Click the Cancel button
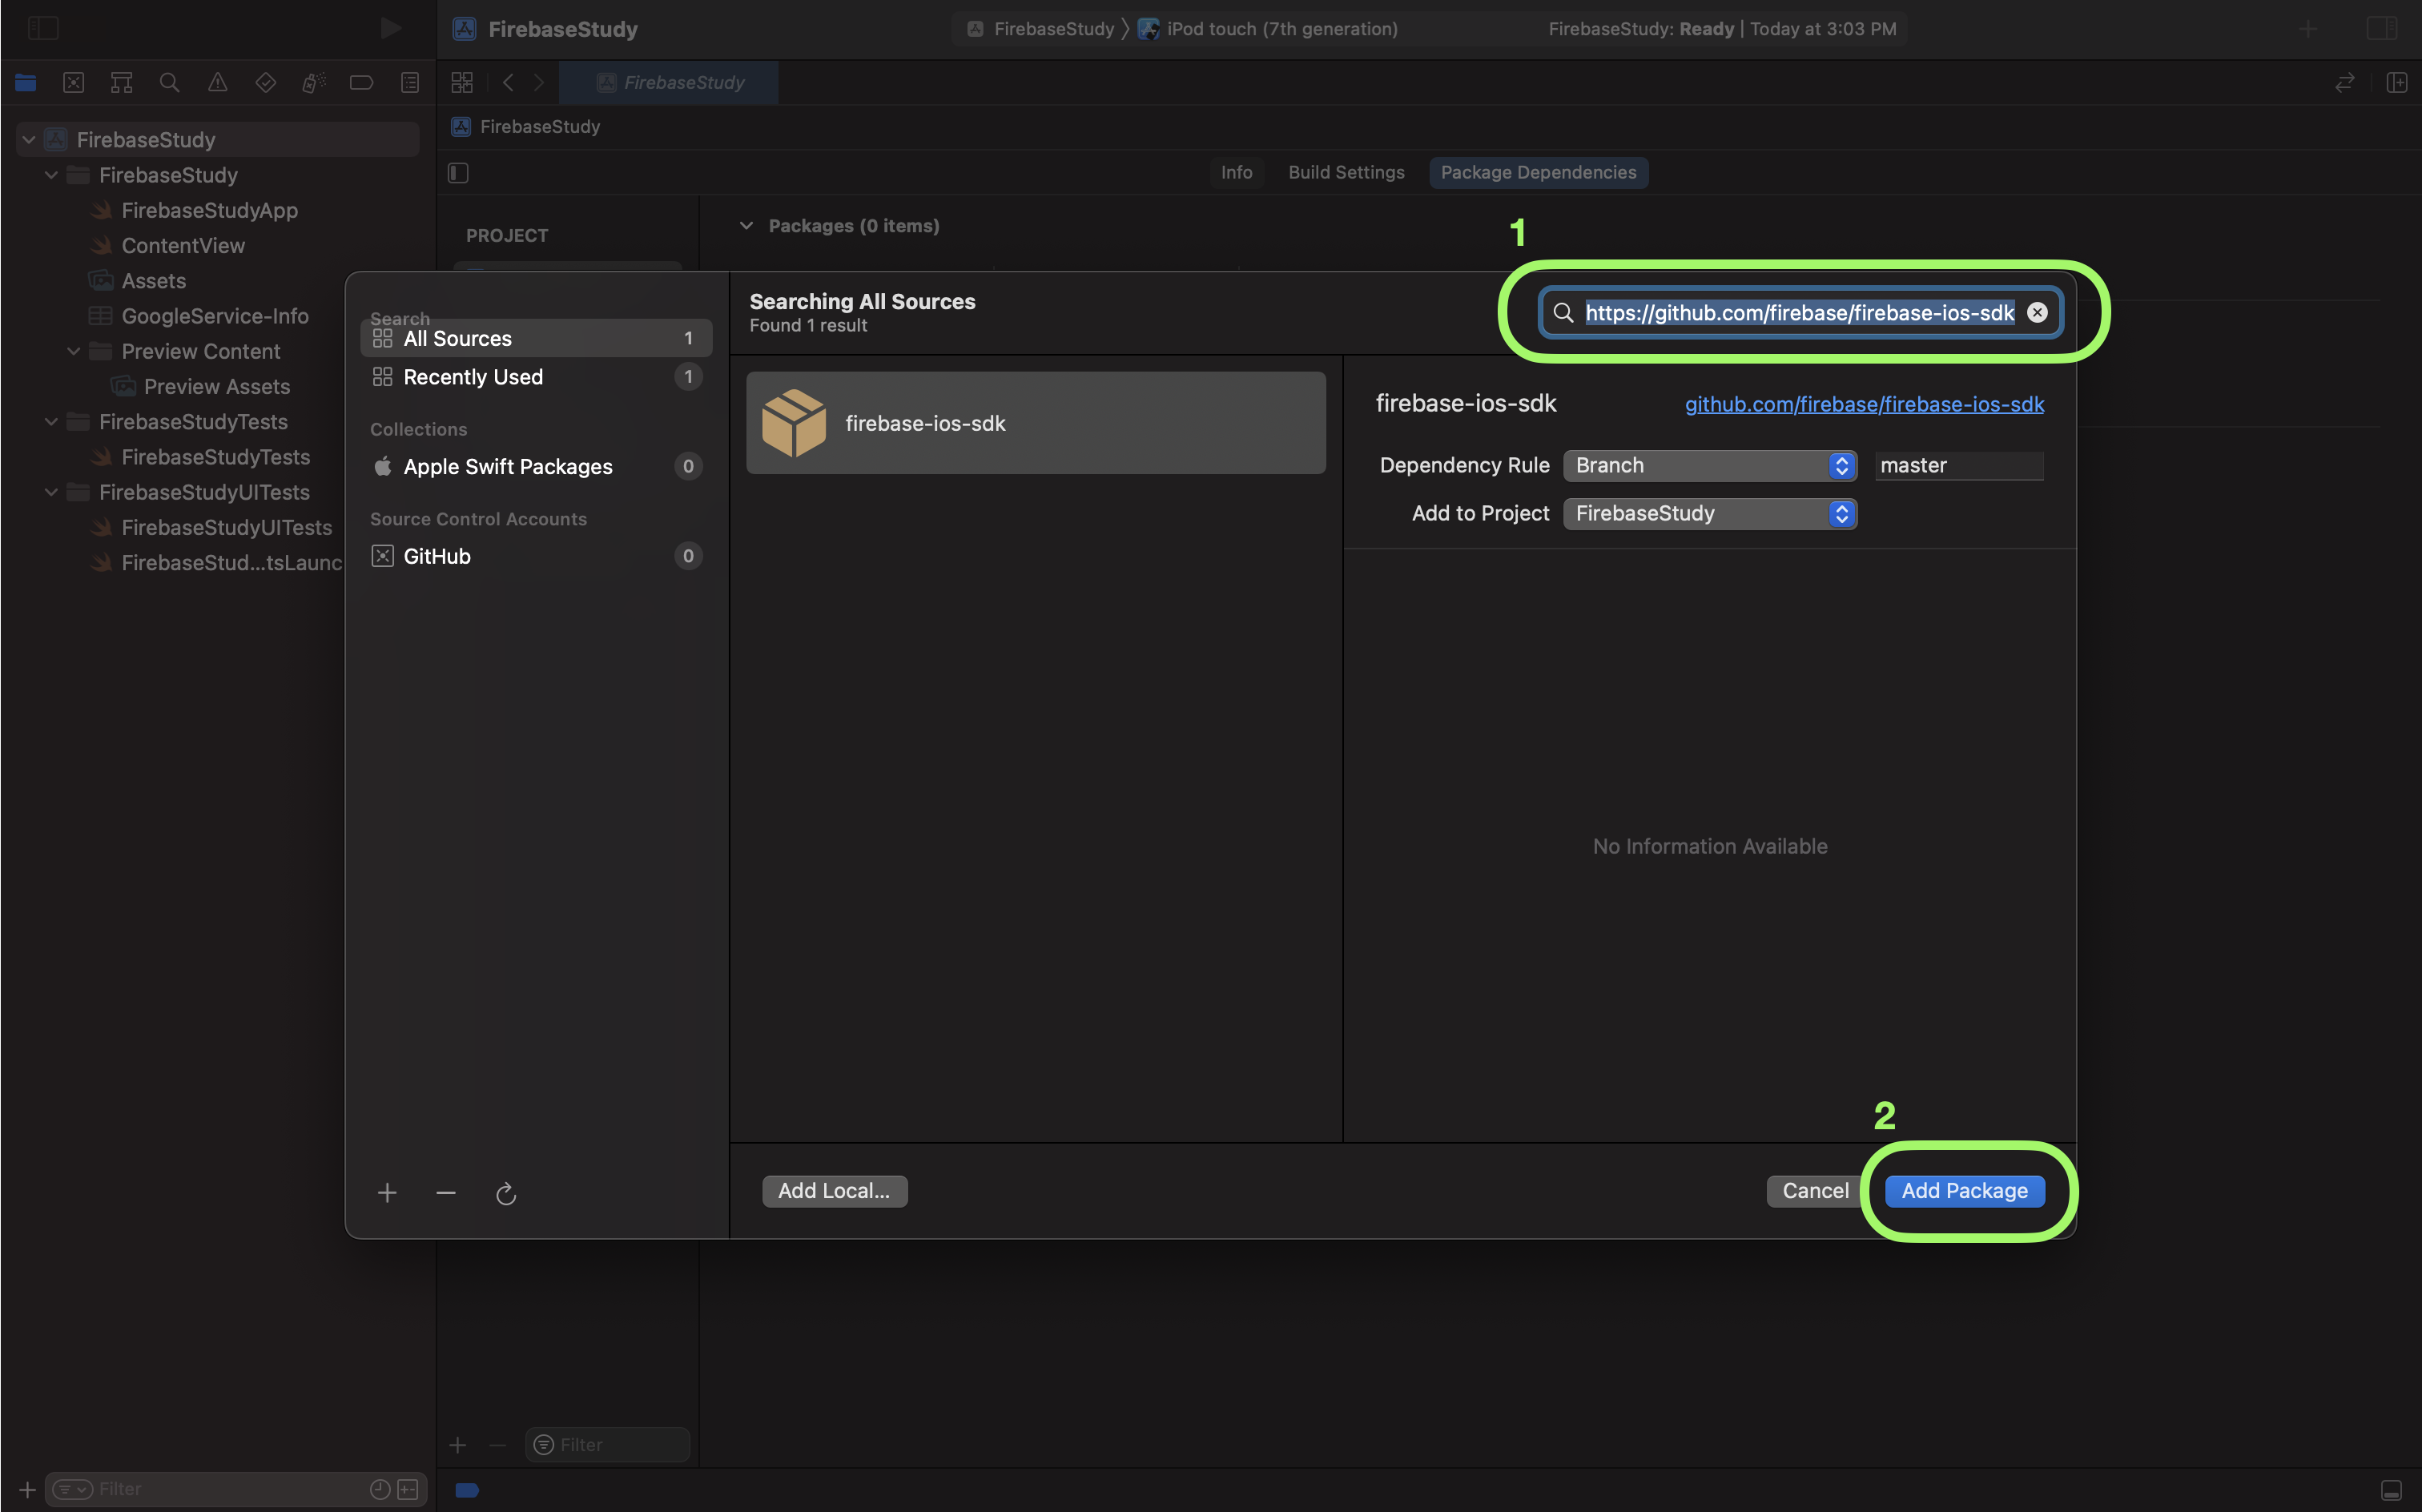 1815,1191
